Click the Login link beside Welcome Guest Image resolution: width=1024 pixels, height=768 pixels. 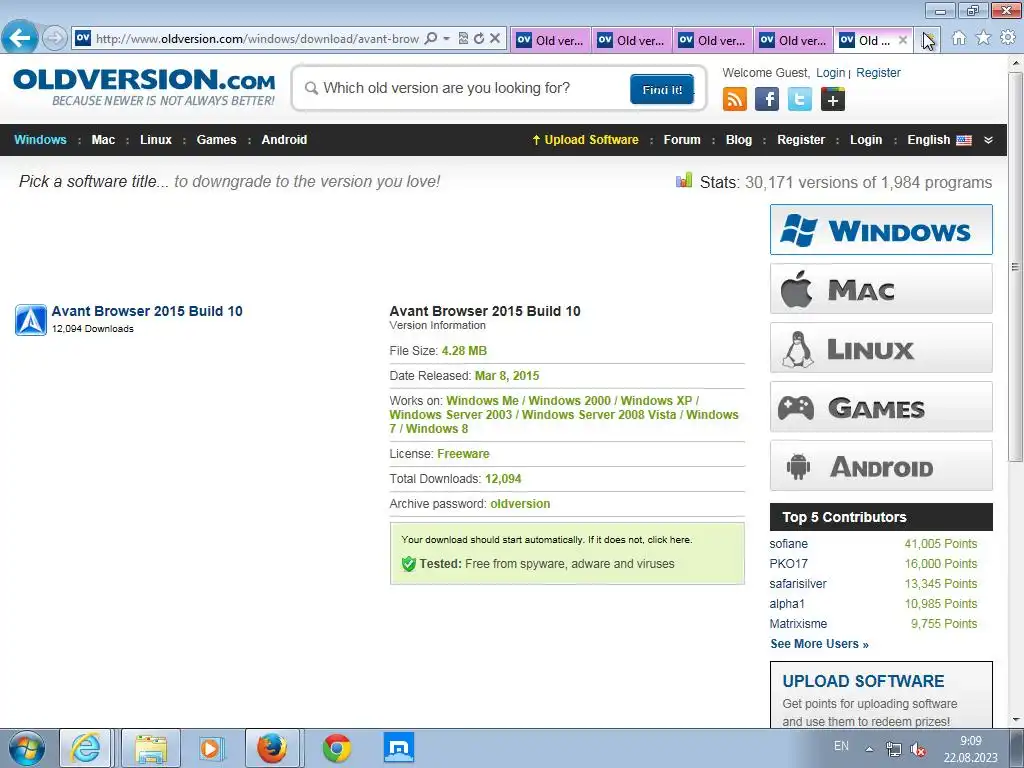pyautogui.click(x=831, y=72)
